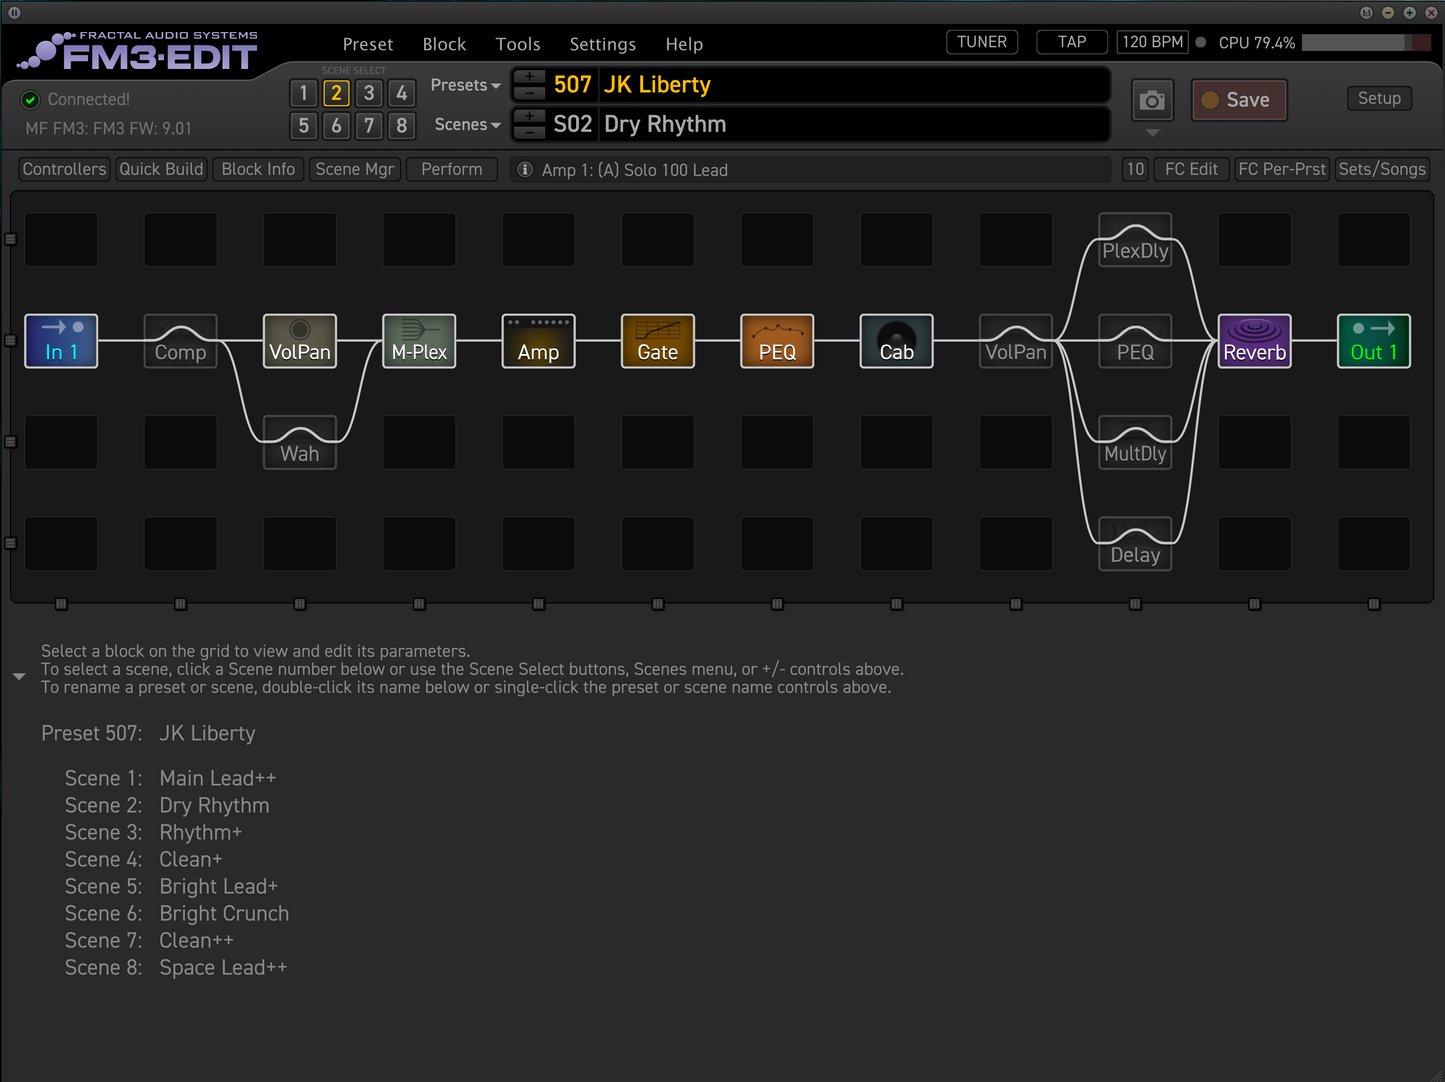Collapse the instructions panel with the triangle arrow

pos(18,676)
